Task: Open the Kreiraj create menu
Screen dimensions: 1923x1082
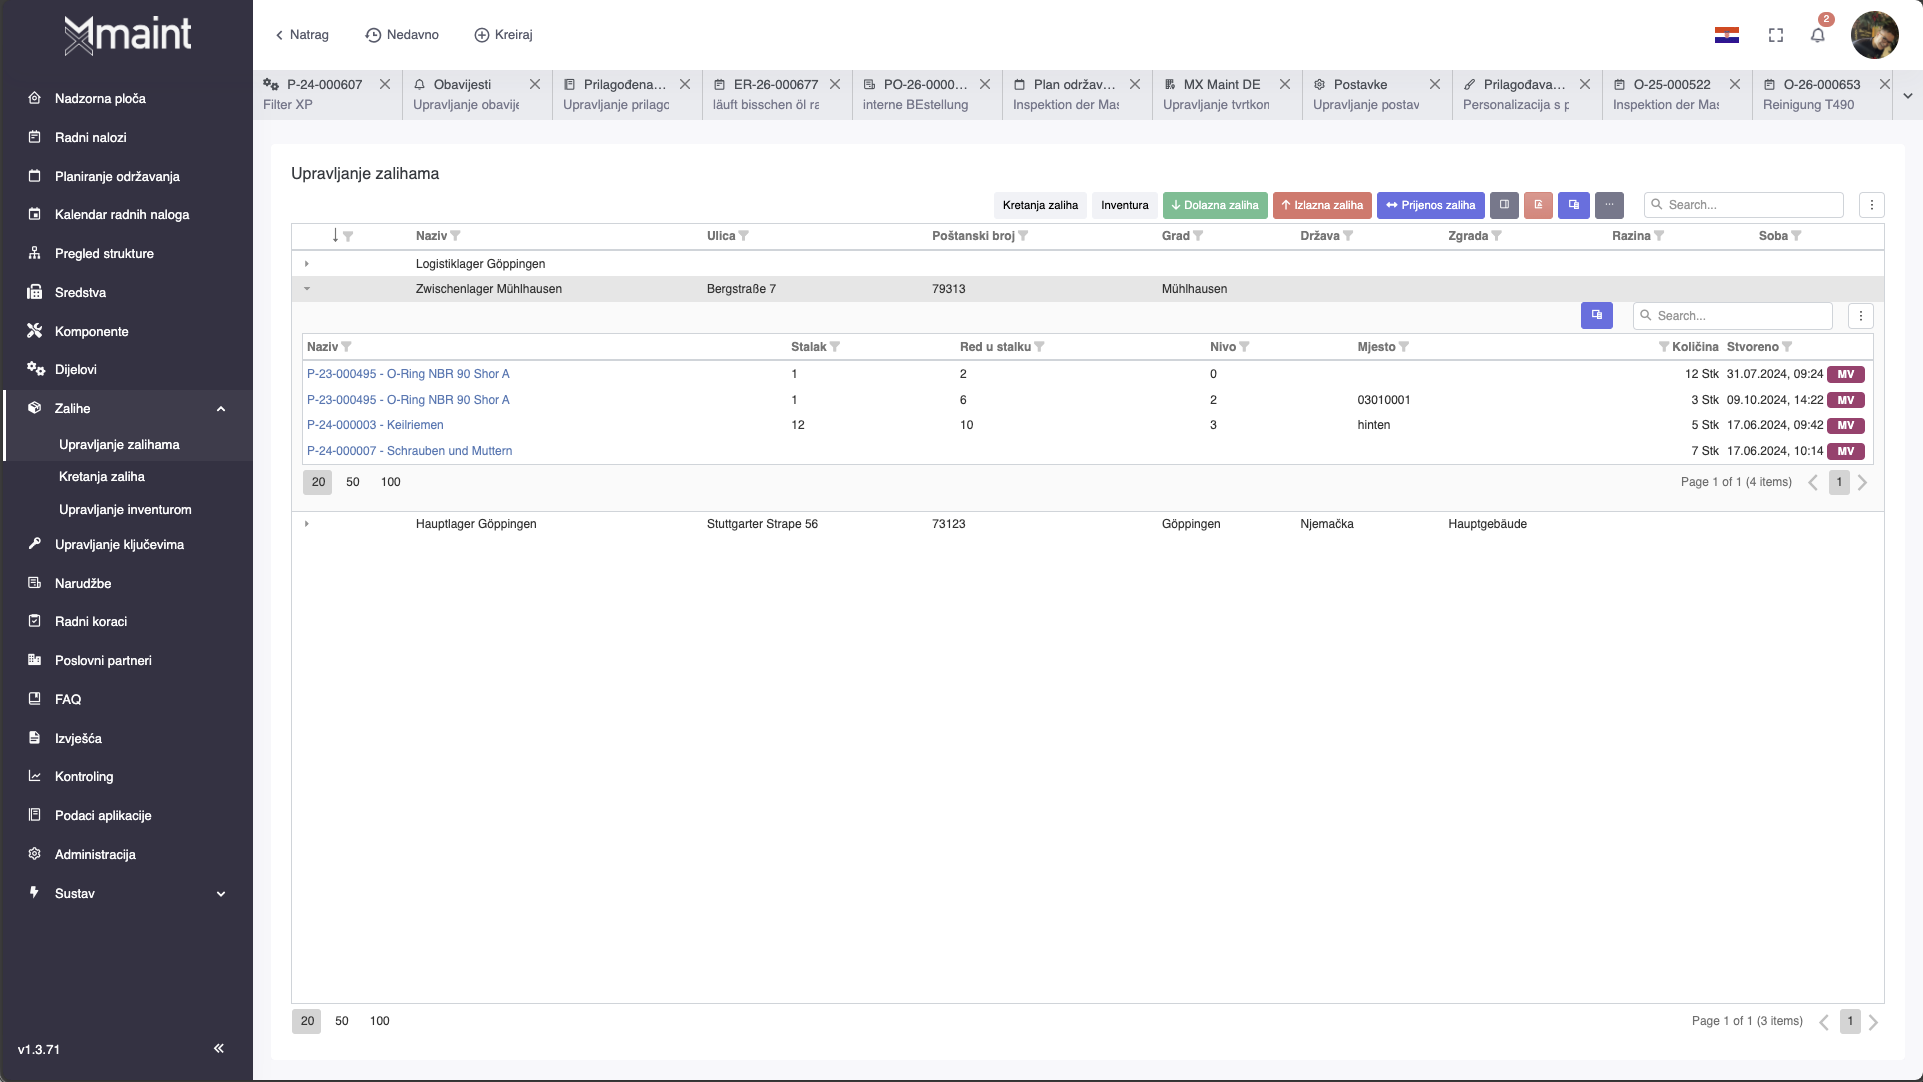Action: coord(503,35)
